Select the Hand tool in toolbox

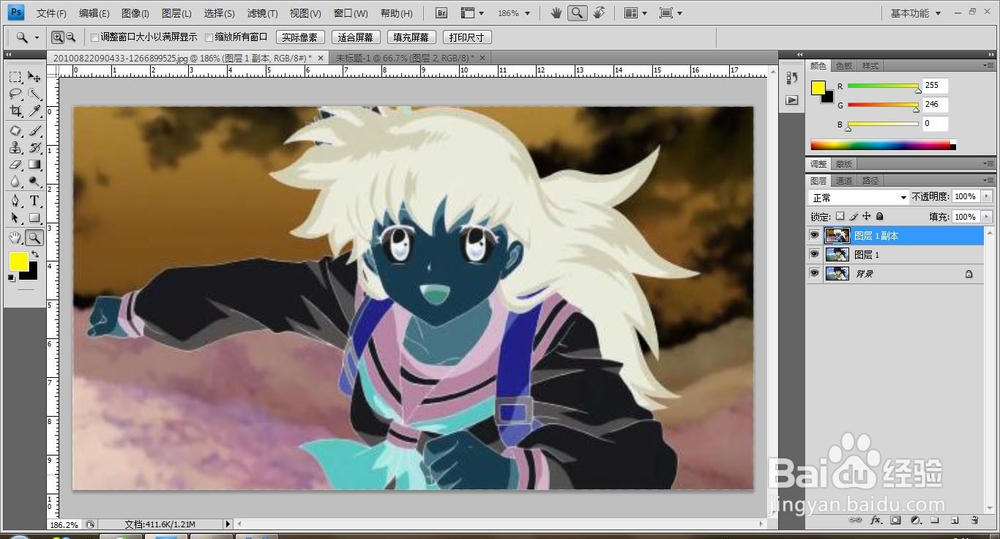[15, 238]
